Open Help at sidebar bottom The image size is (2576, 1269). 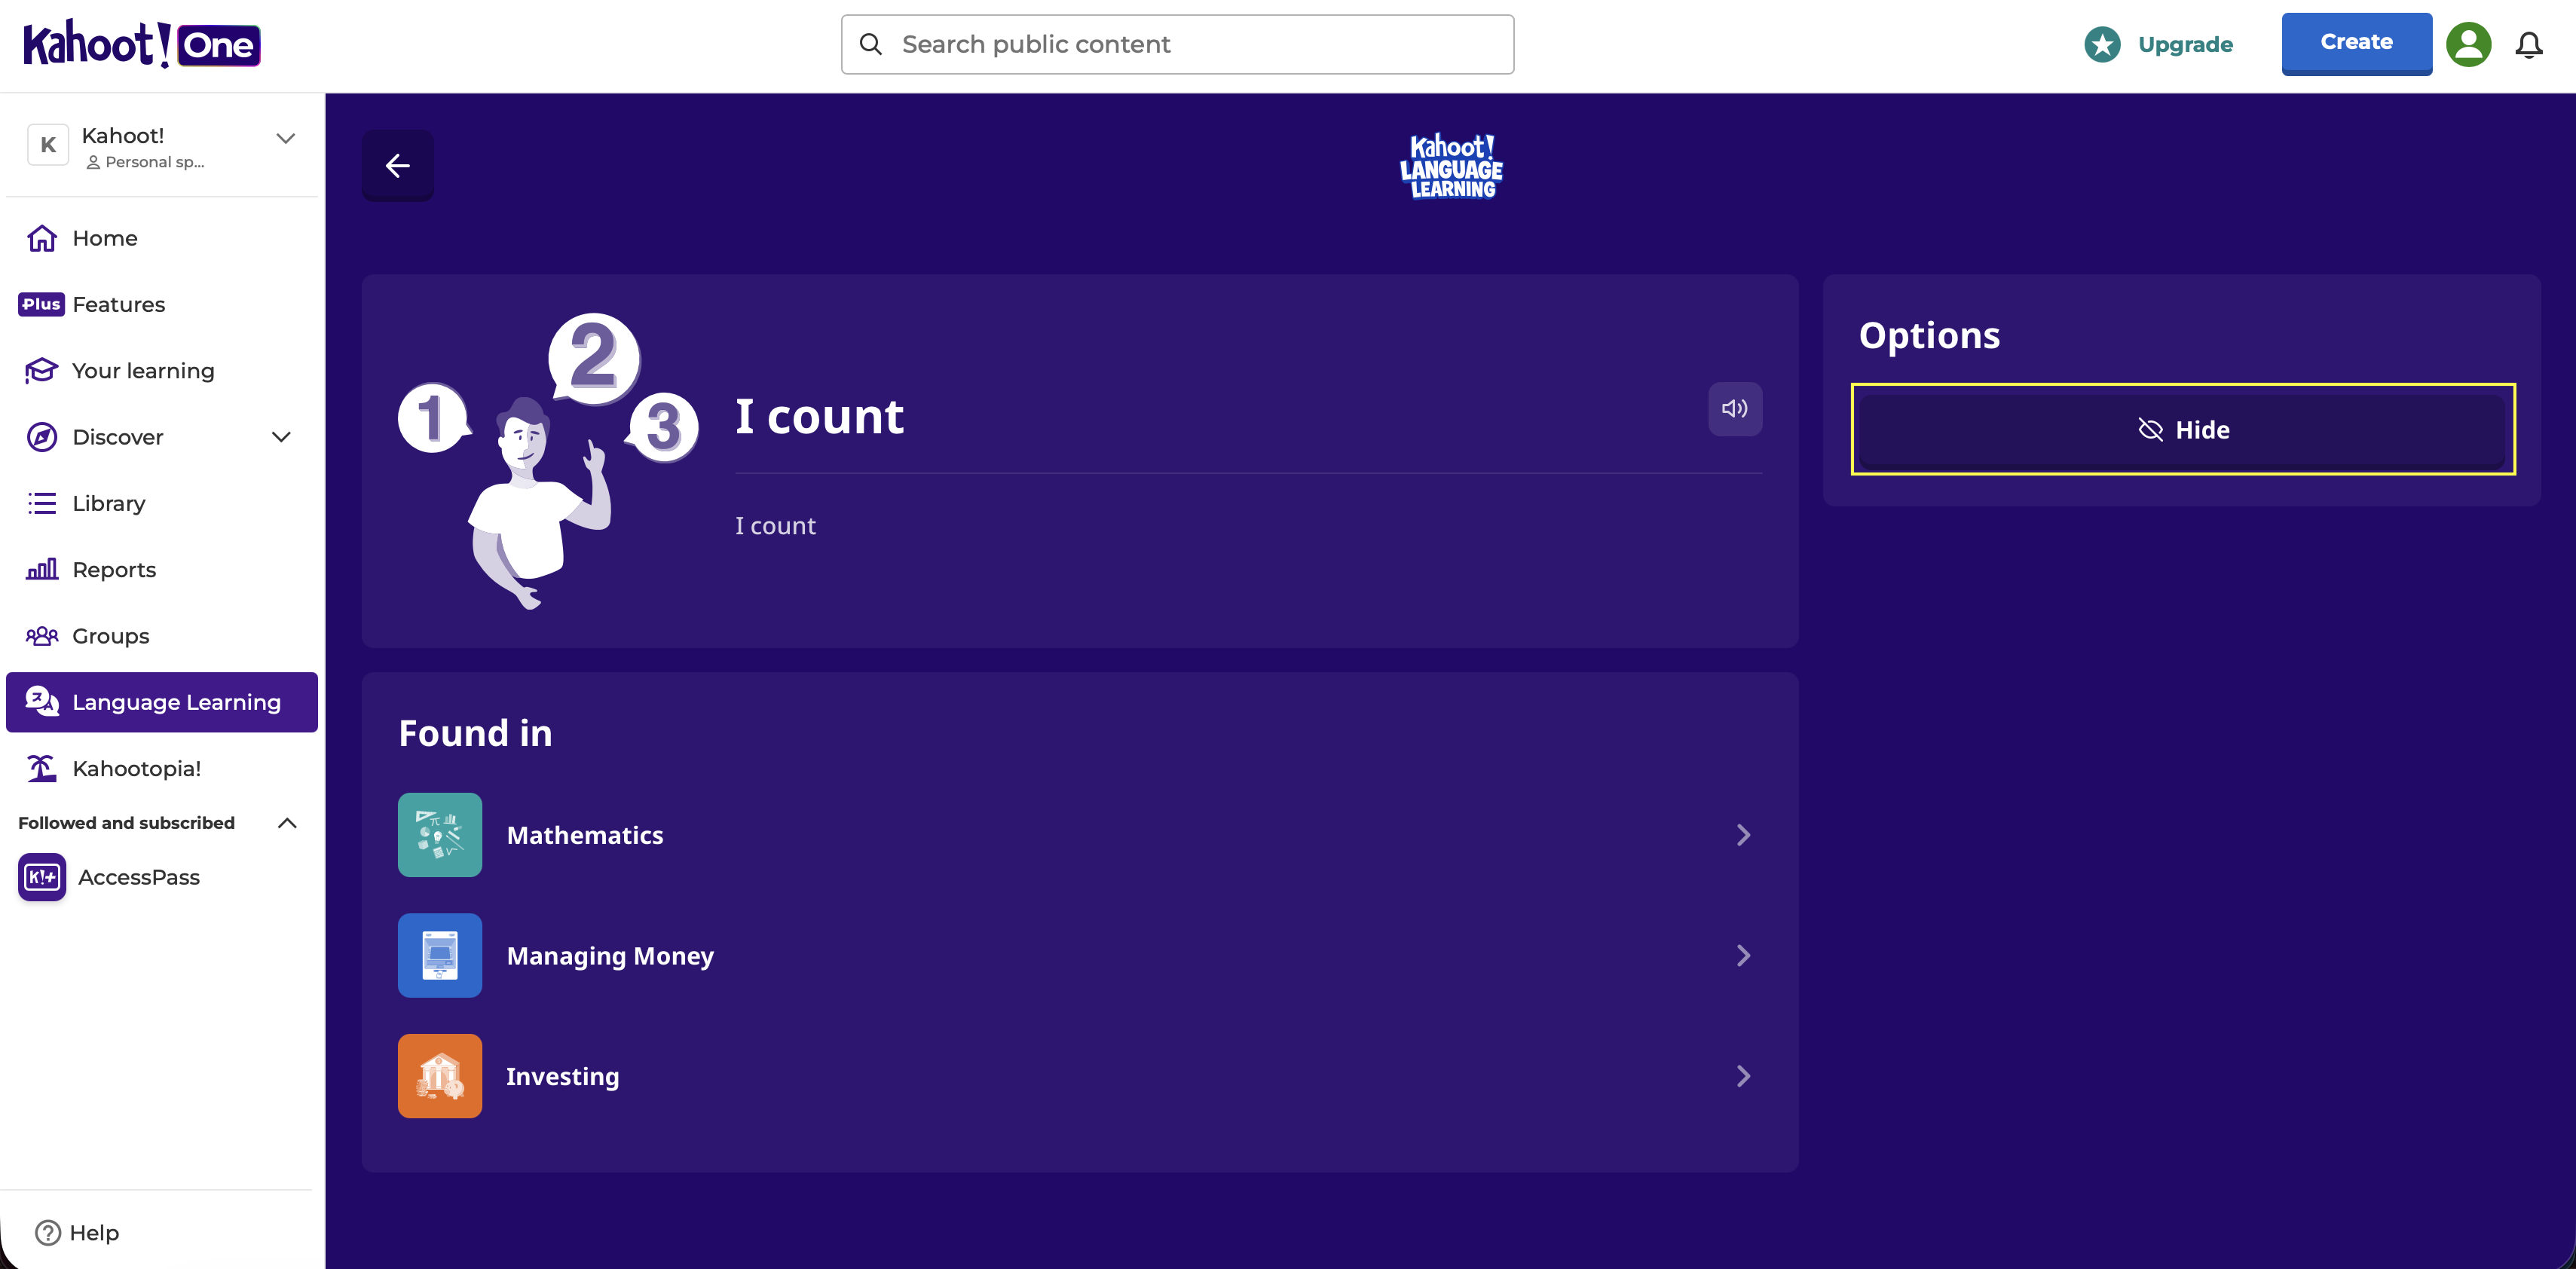[x=78, y=1233]
